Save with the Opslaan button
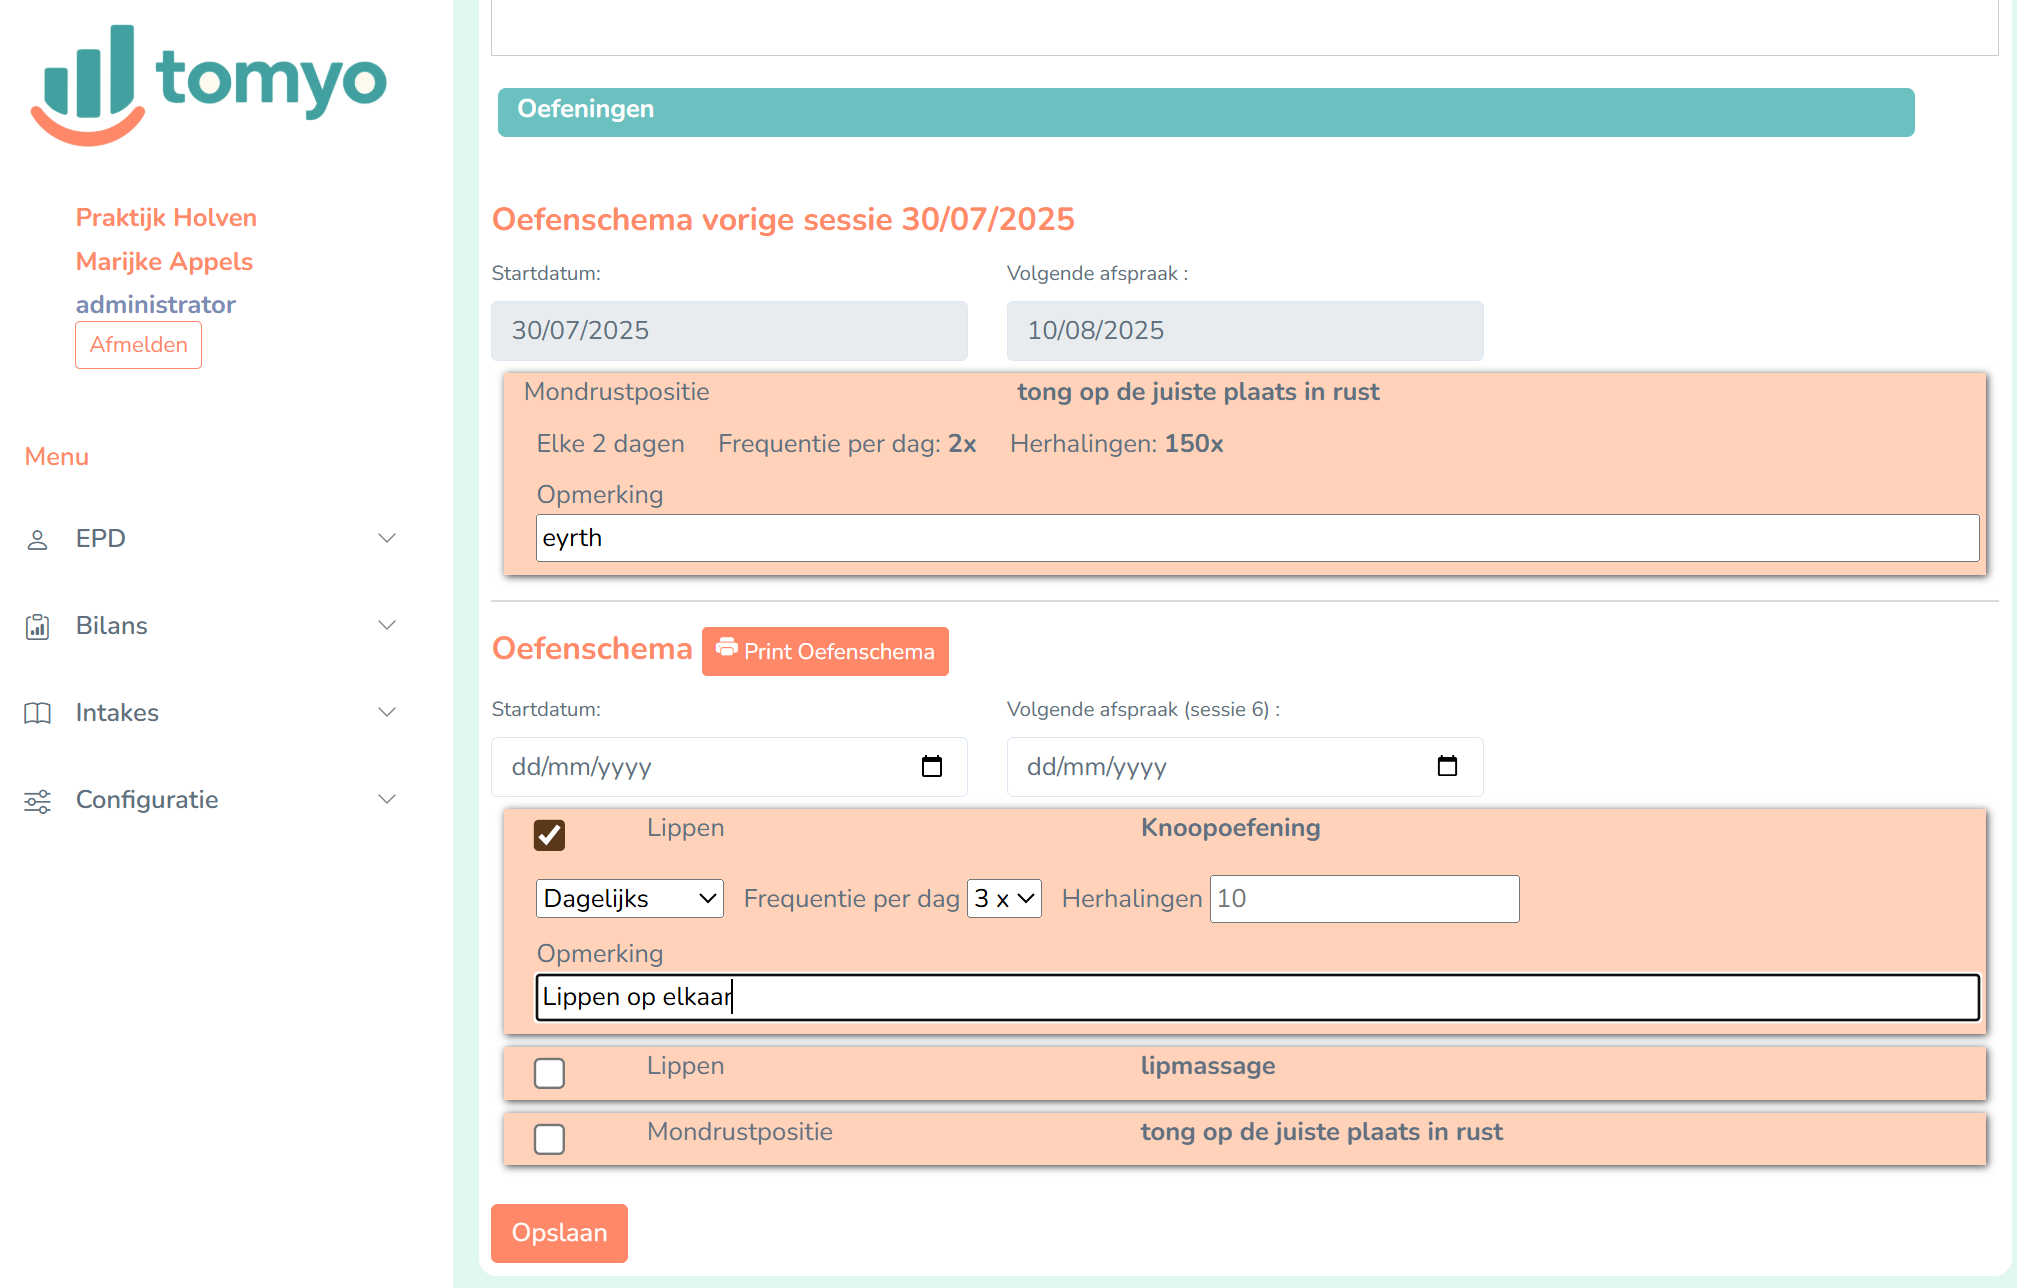2017x1288 pixels. pyautogui.click(x=559, y=1233)
